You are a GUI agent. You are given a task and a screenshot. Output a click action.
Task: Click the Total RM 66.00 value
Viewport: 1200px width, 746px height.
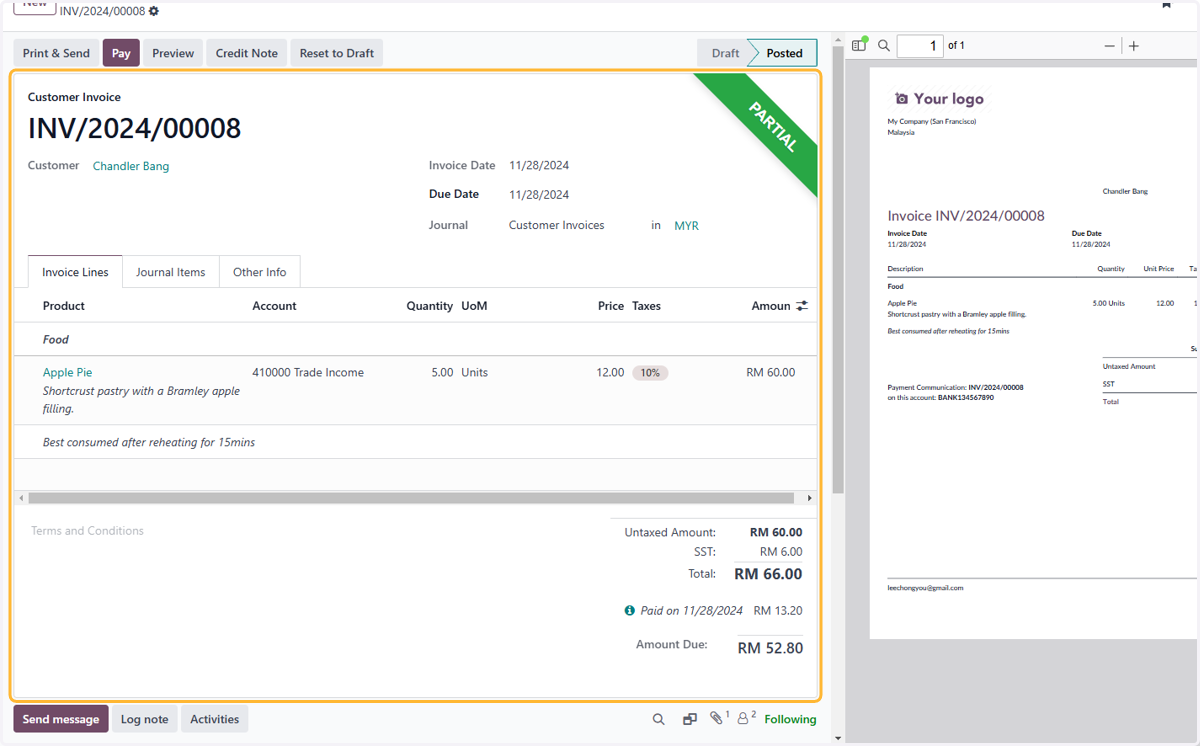(768, 574)
